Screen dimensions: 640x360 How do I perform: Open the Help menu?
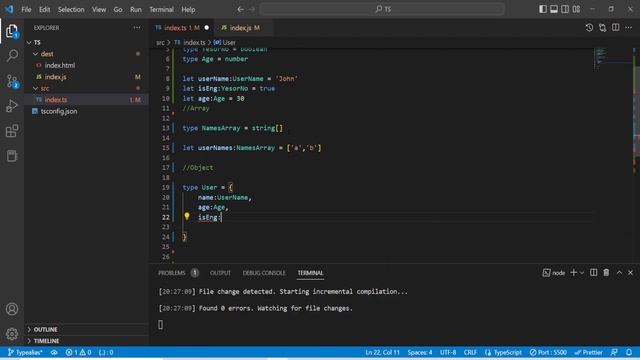pyautogui.click(x=188, y=9)
